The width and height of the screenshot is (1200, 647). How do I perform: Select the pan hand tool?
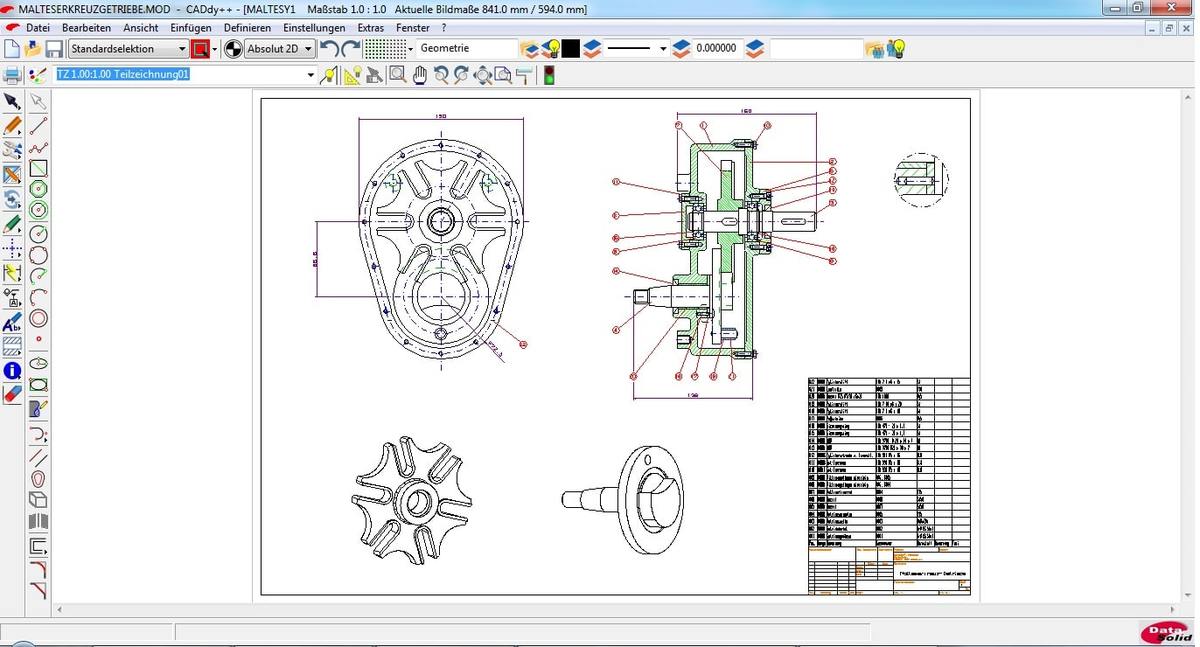(419, 75)
